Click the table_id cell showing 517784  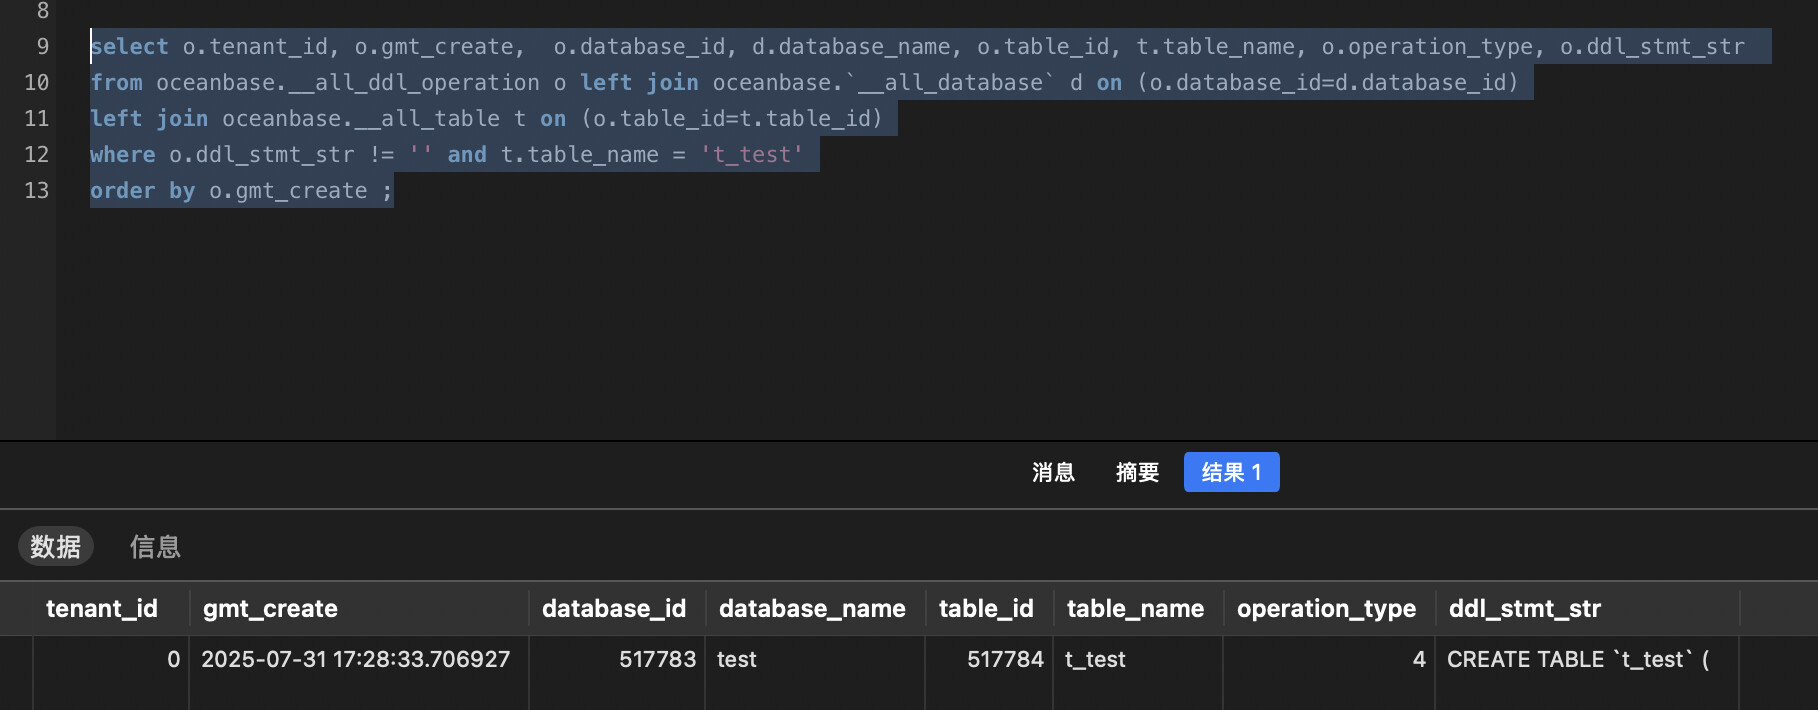[1004, 660]
